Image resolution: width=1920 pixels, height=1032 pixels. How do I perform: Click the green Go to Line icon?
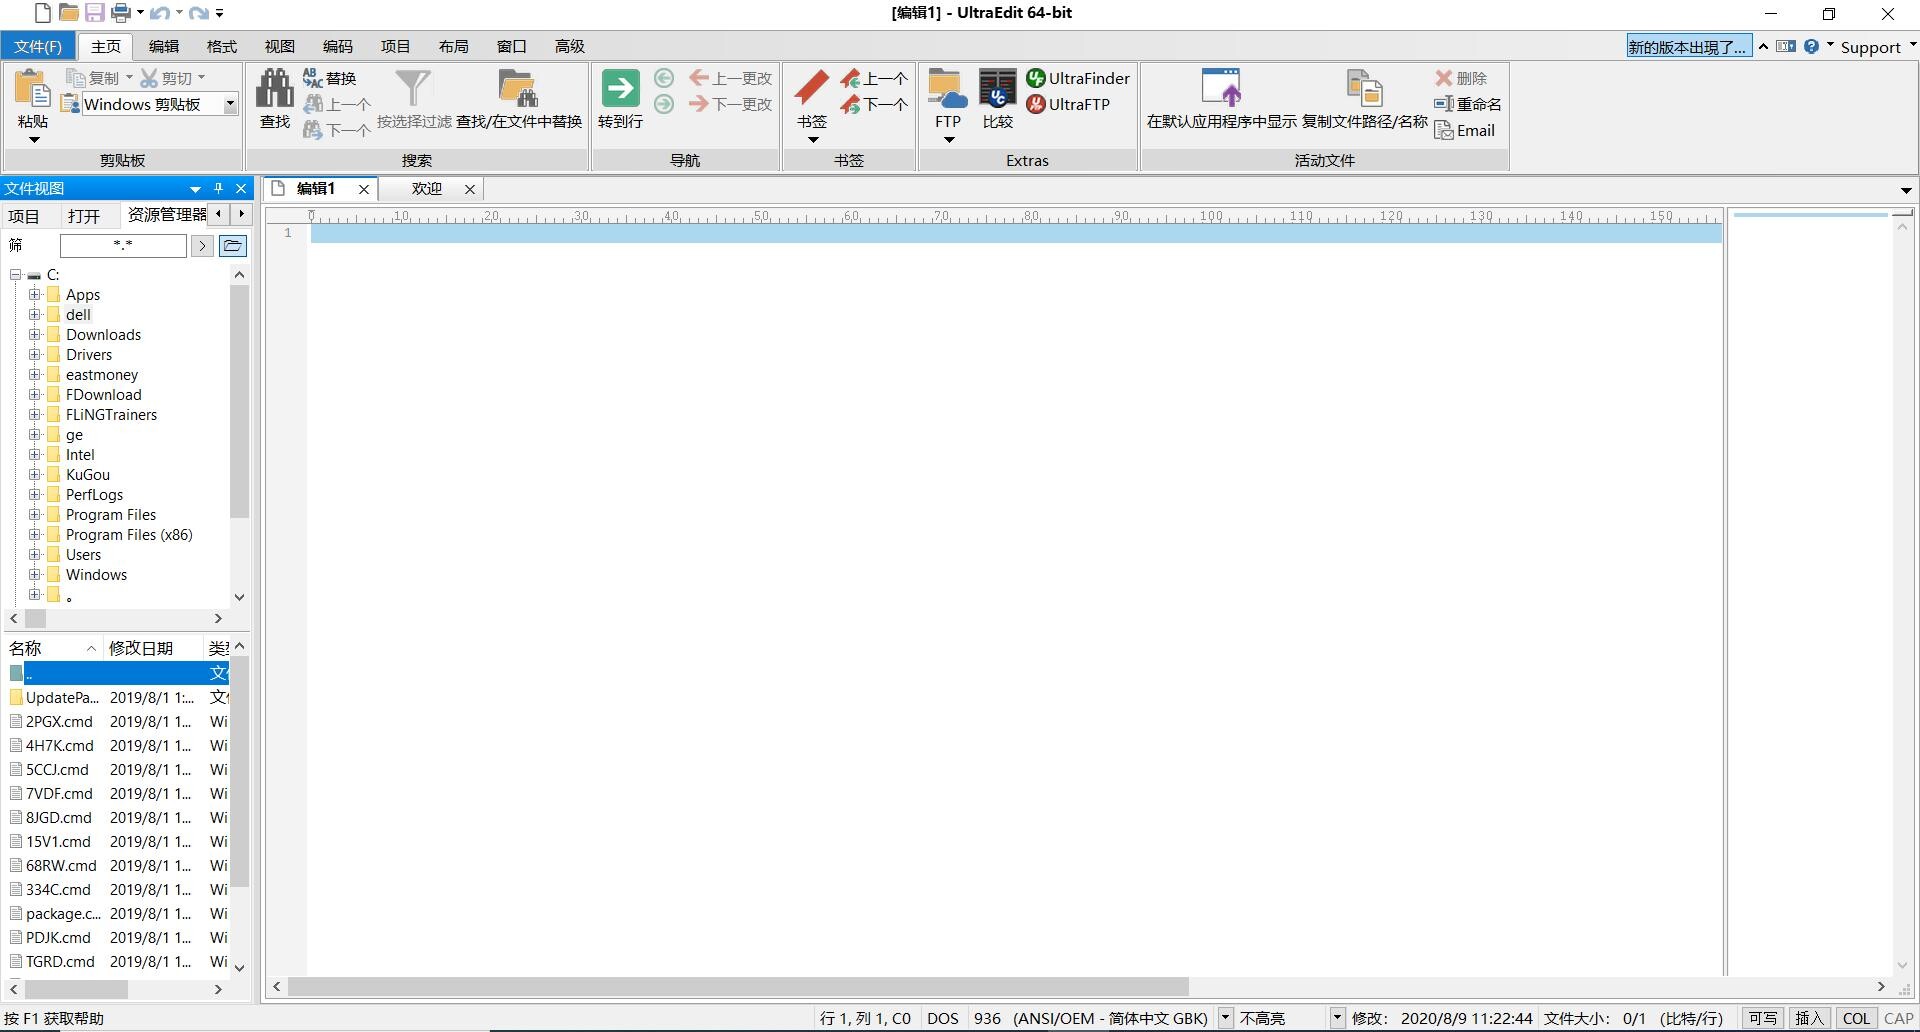[620, 88]
